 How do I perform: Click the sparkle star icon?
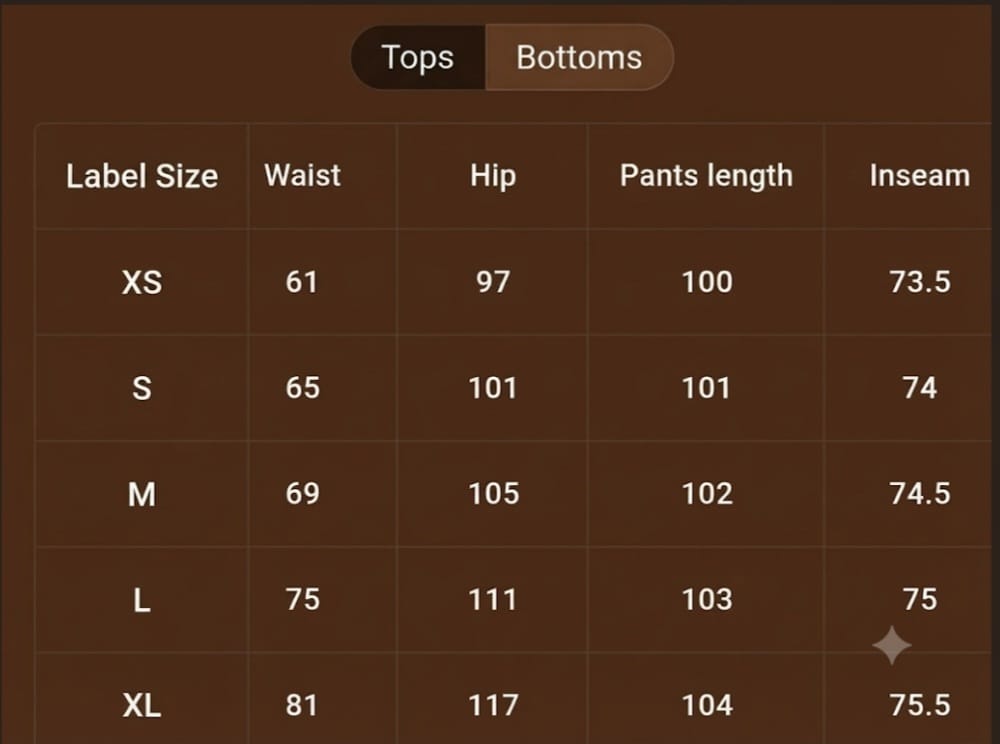[892, 645]
